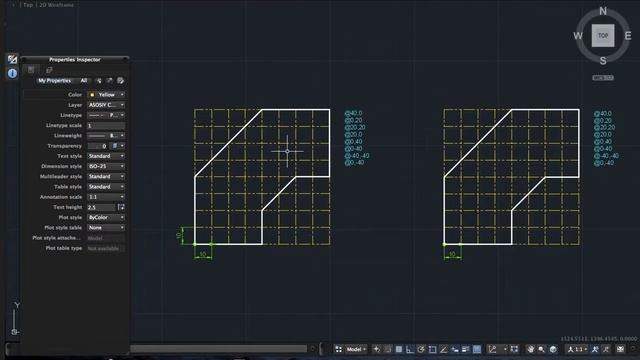The image size is (640, 360).
Task: Open the Plot style table dropdown
Action: 106,228
